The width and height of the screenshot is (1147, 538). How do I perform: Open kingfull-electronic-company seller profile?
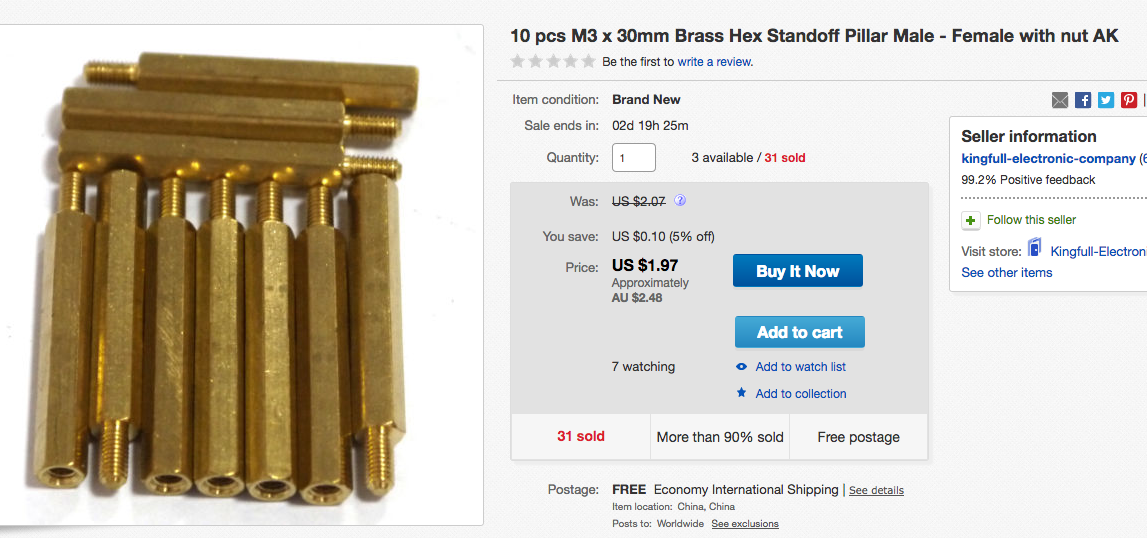coord(1048,158)
